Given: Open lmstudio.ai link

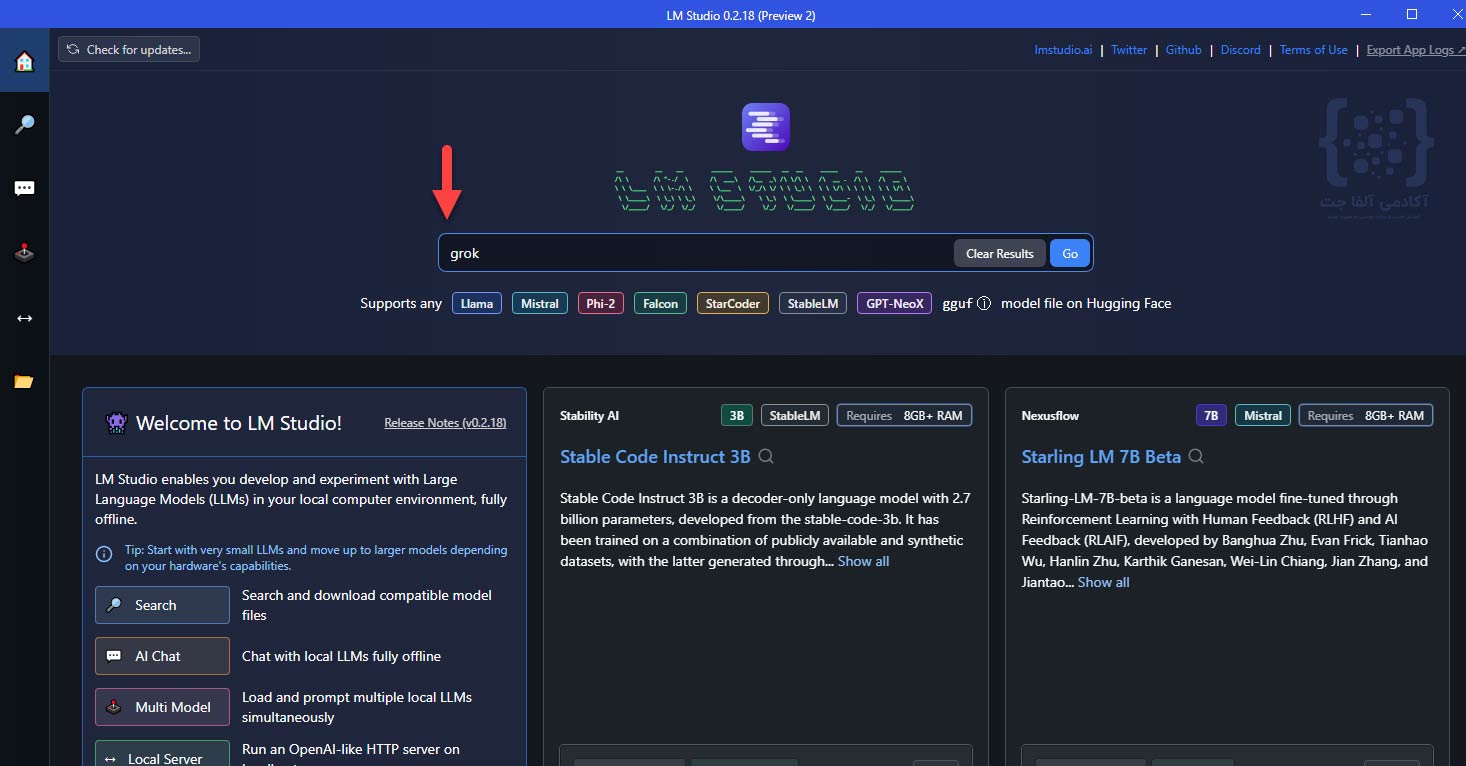Looking at the screenshot, I should click(1063, 50).
